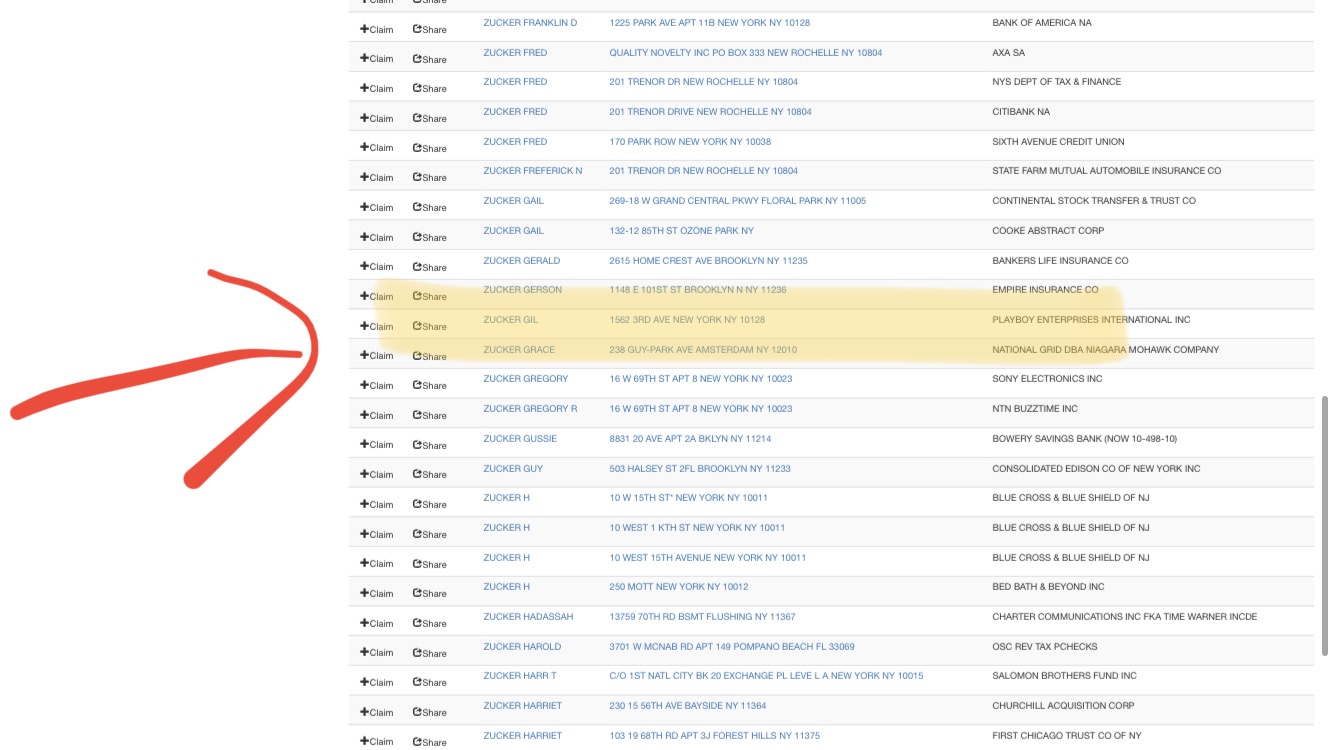The width and height of the screenshot is (1334, 750).
Task: Claim the First Chicago Trust ZUCKER HARRIET row
Action: 377,741
